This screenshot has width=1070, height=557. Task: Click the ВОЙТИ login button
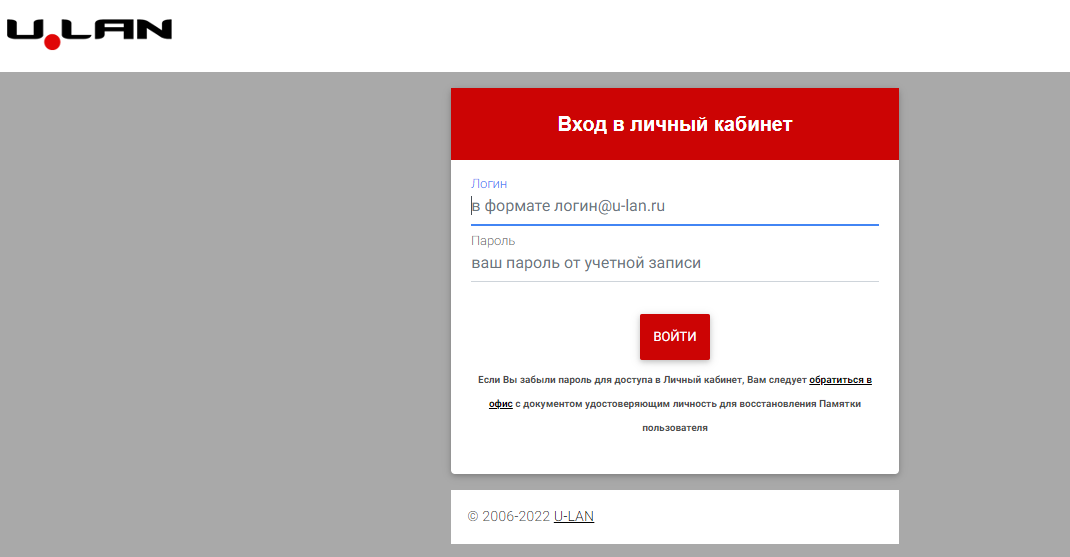point(674,337)
